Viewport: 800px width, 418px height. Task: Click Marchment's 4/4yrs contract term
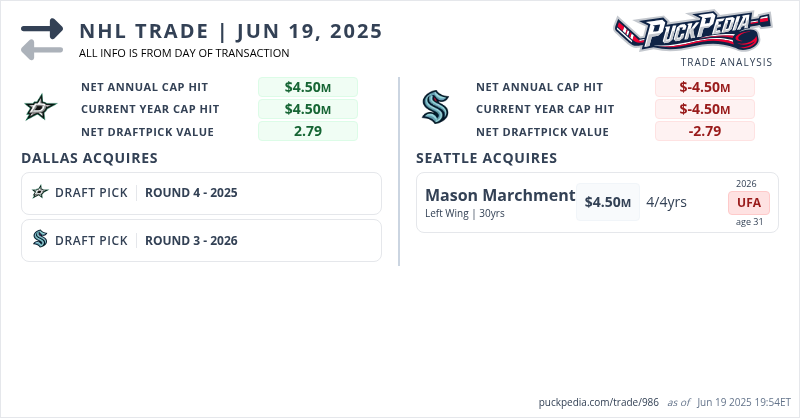pyautogui.click(x=666, y=202)
